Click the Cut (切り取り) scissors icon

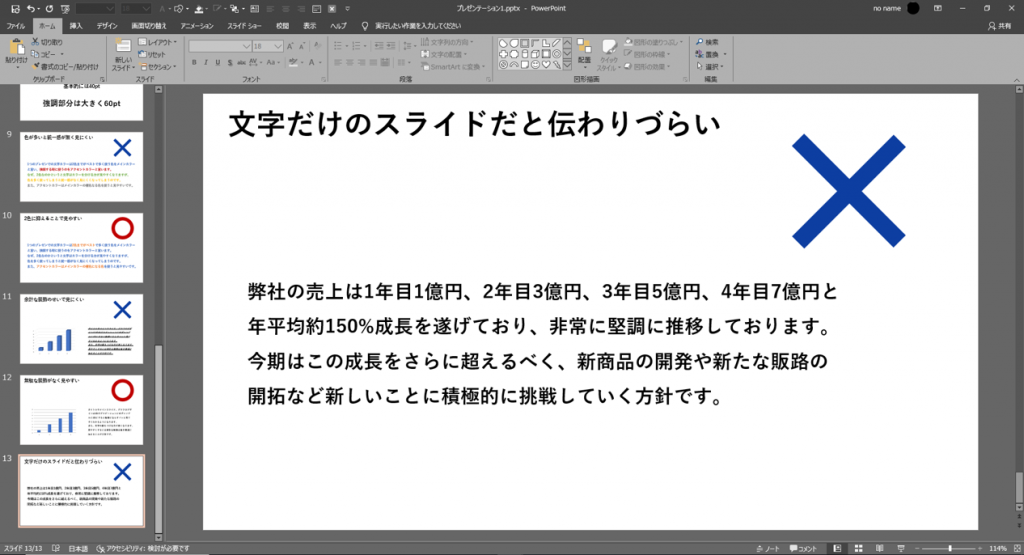[36, 42]
